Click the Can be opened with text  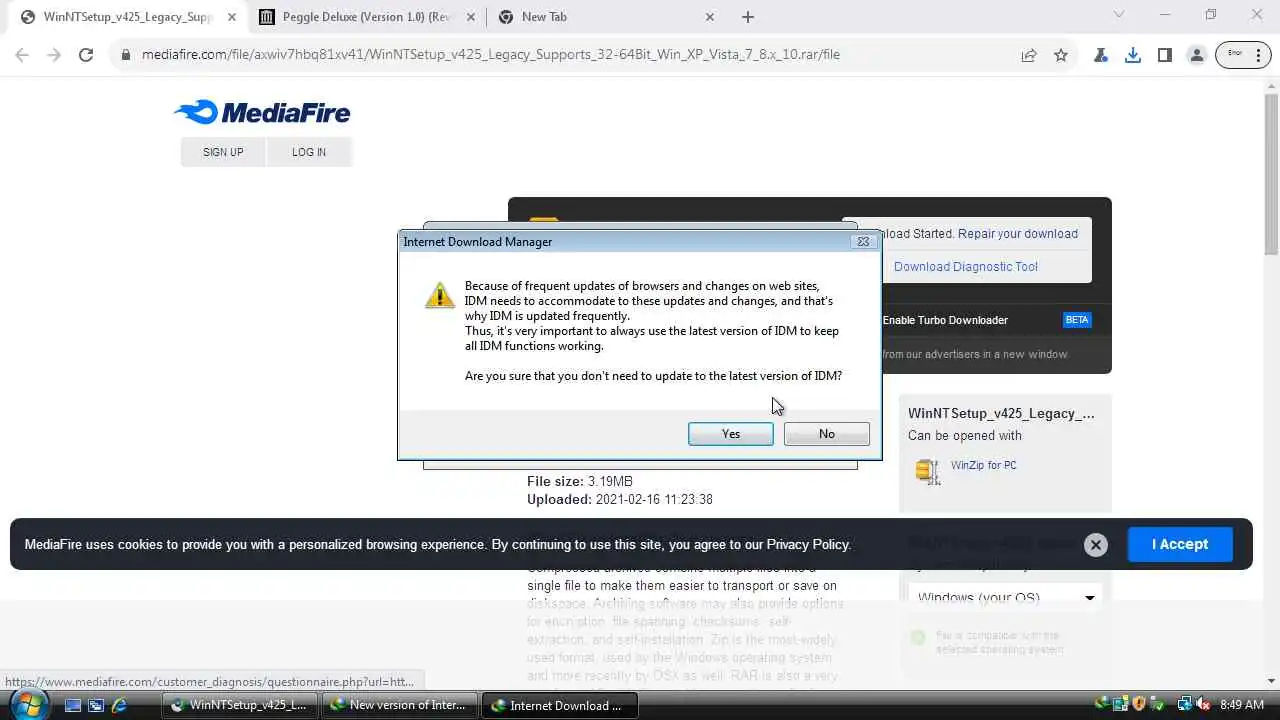click(x=965, y=435)
